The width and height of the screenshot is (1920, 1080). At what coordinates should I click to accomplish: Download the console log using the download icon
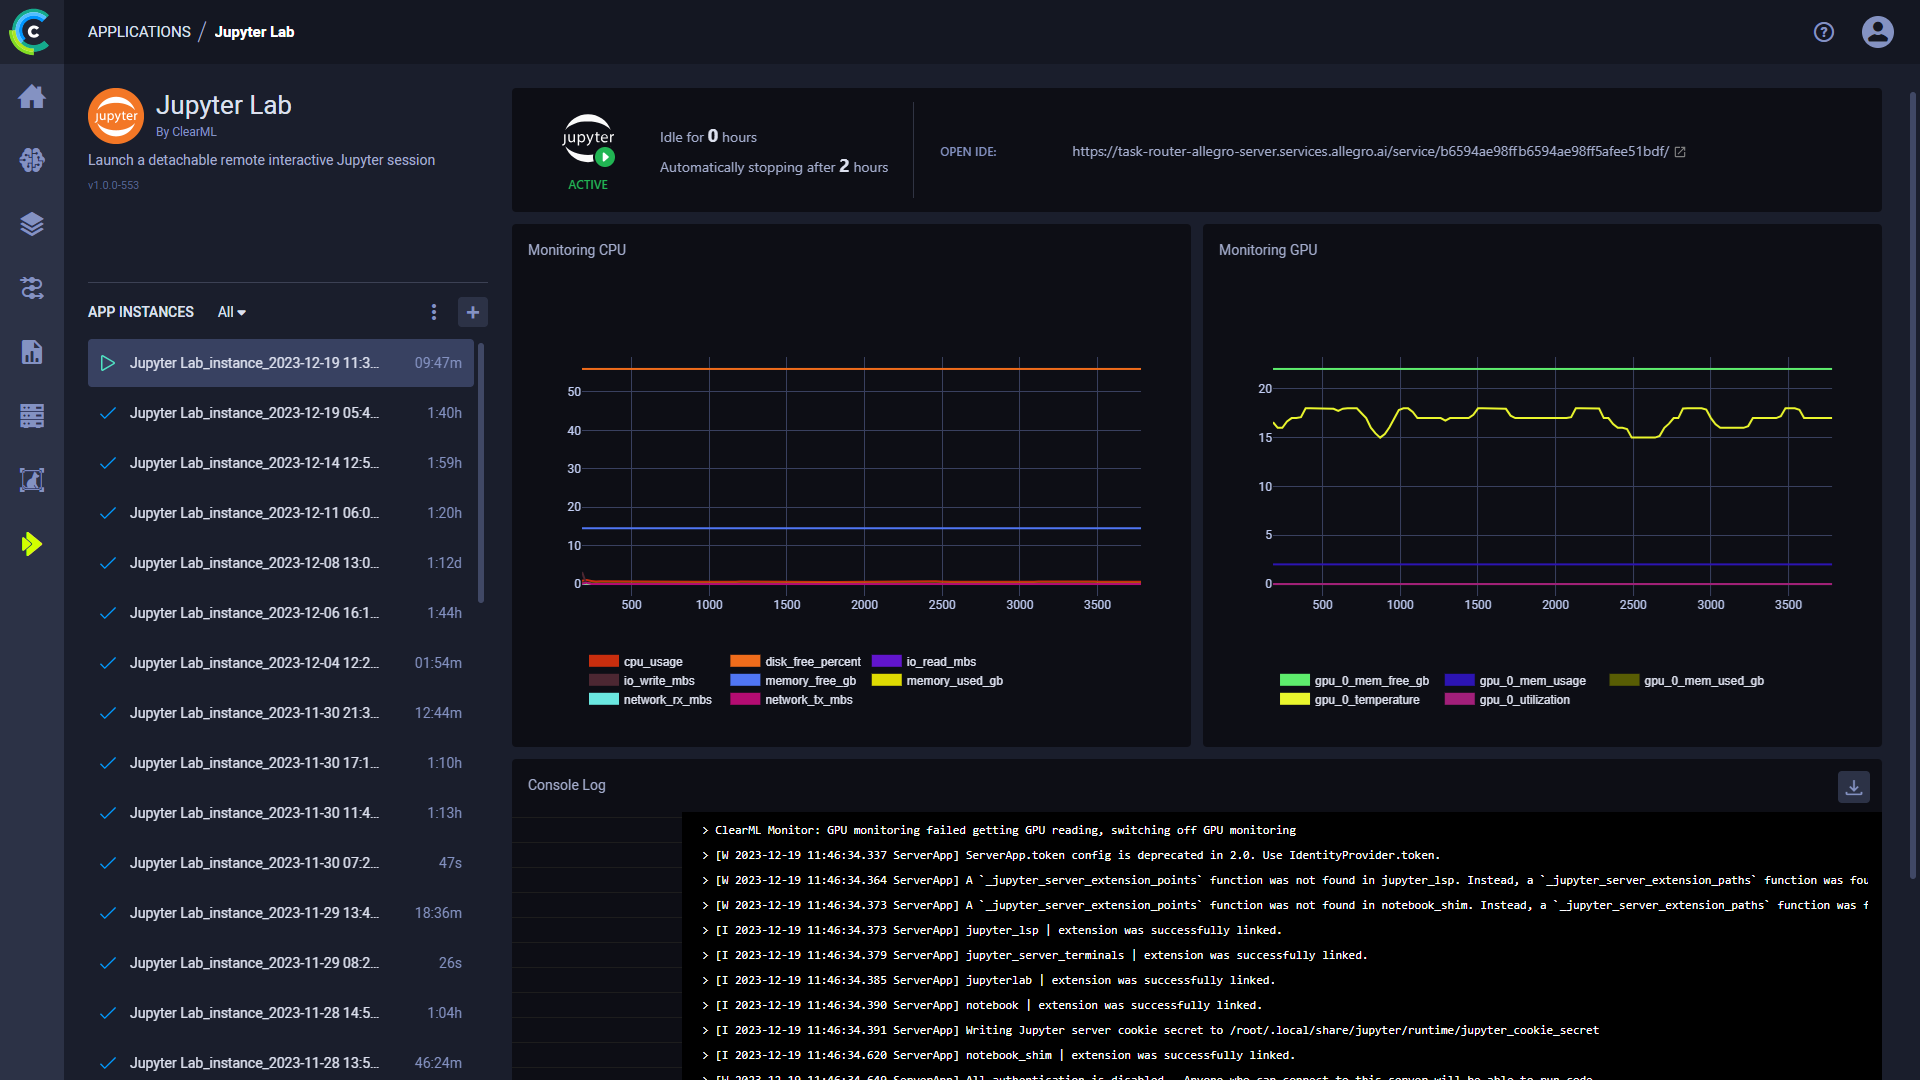1854,787
